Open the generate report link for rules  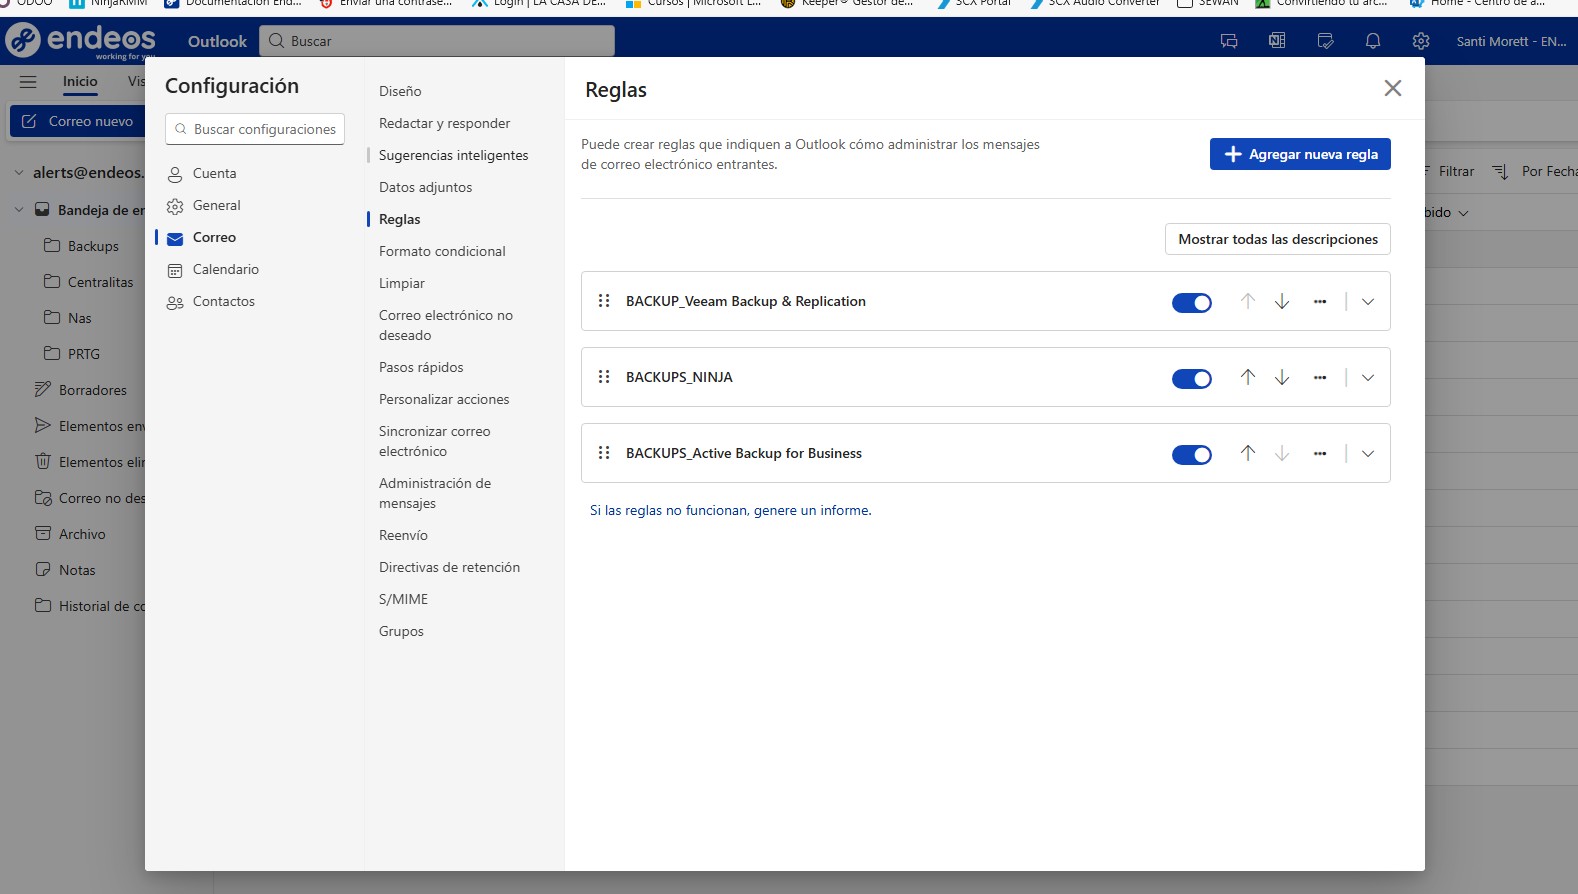click(x=730, y=510)
